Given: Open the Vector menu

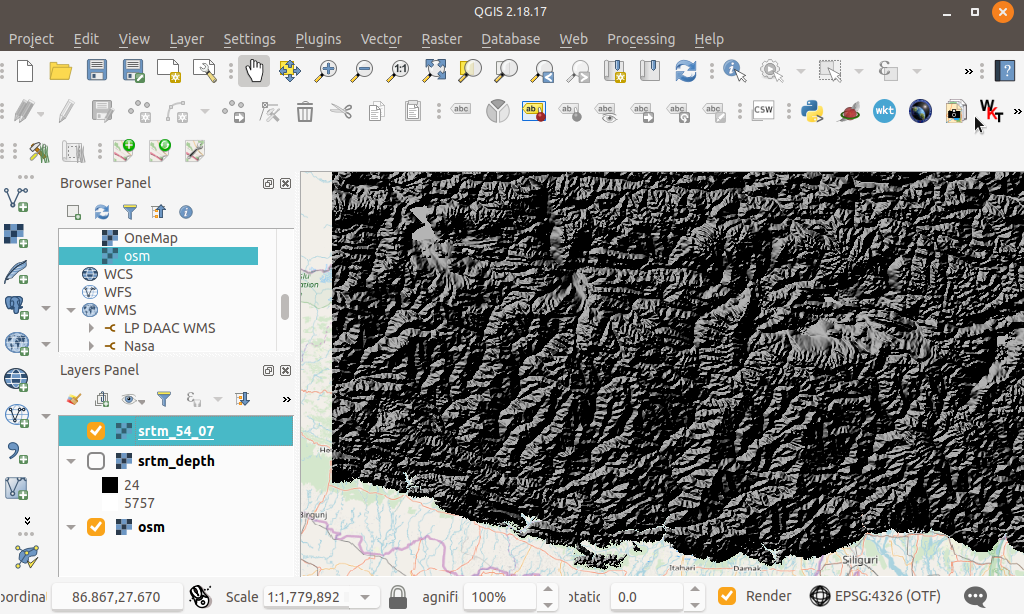Looking at the screenshot, I should 381,39.
